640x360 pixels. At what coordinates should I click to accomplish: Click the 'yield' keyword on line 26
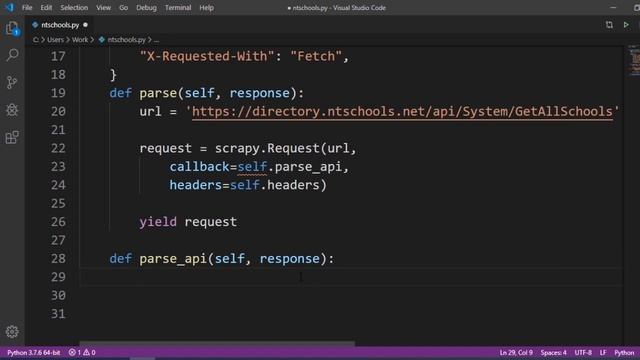click(x=158, y=222)
